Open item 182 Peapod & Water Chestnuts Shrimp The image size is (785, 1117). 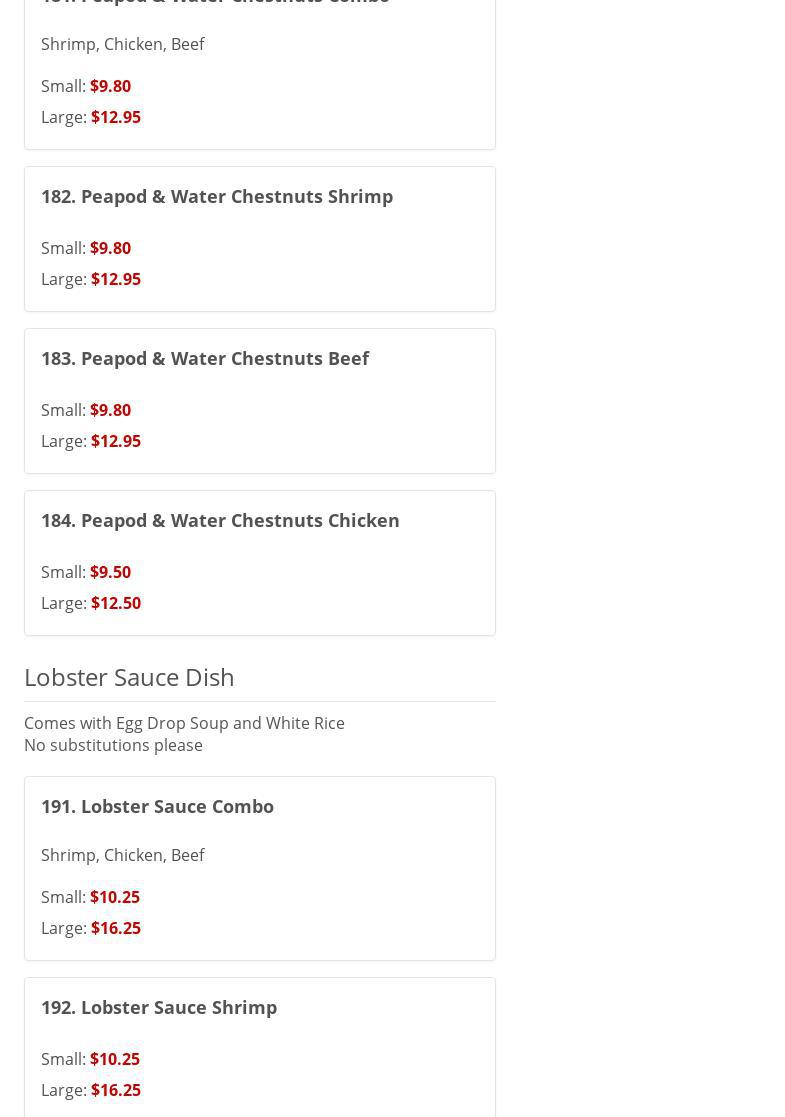(217, 196)
